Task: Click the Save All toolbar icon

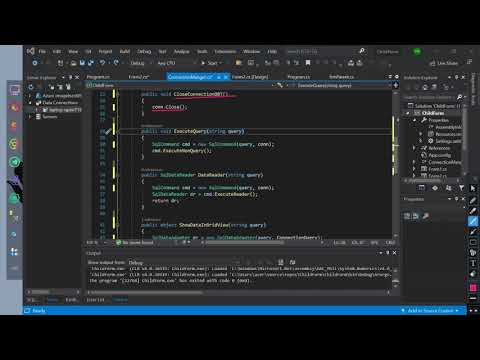Action: click(x=91, y=63)
